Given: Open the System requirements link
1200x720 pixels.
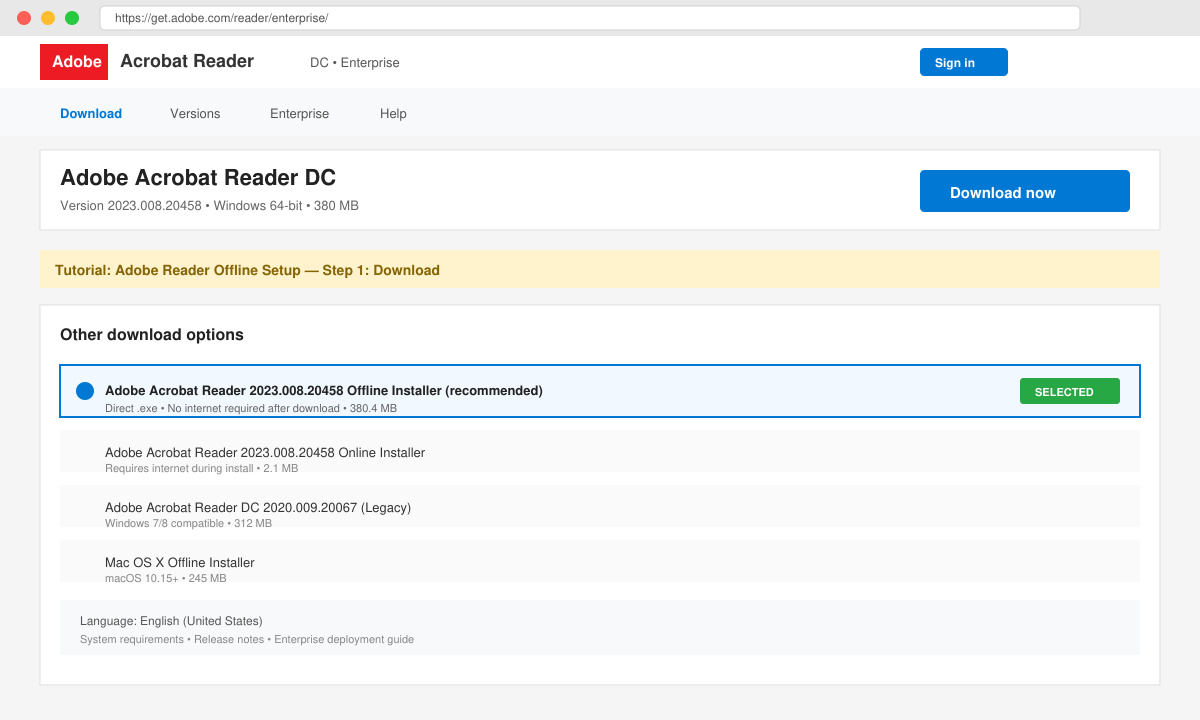Looking at the screenshot, I should coord(132,639).
